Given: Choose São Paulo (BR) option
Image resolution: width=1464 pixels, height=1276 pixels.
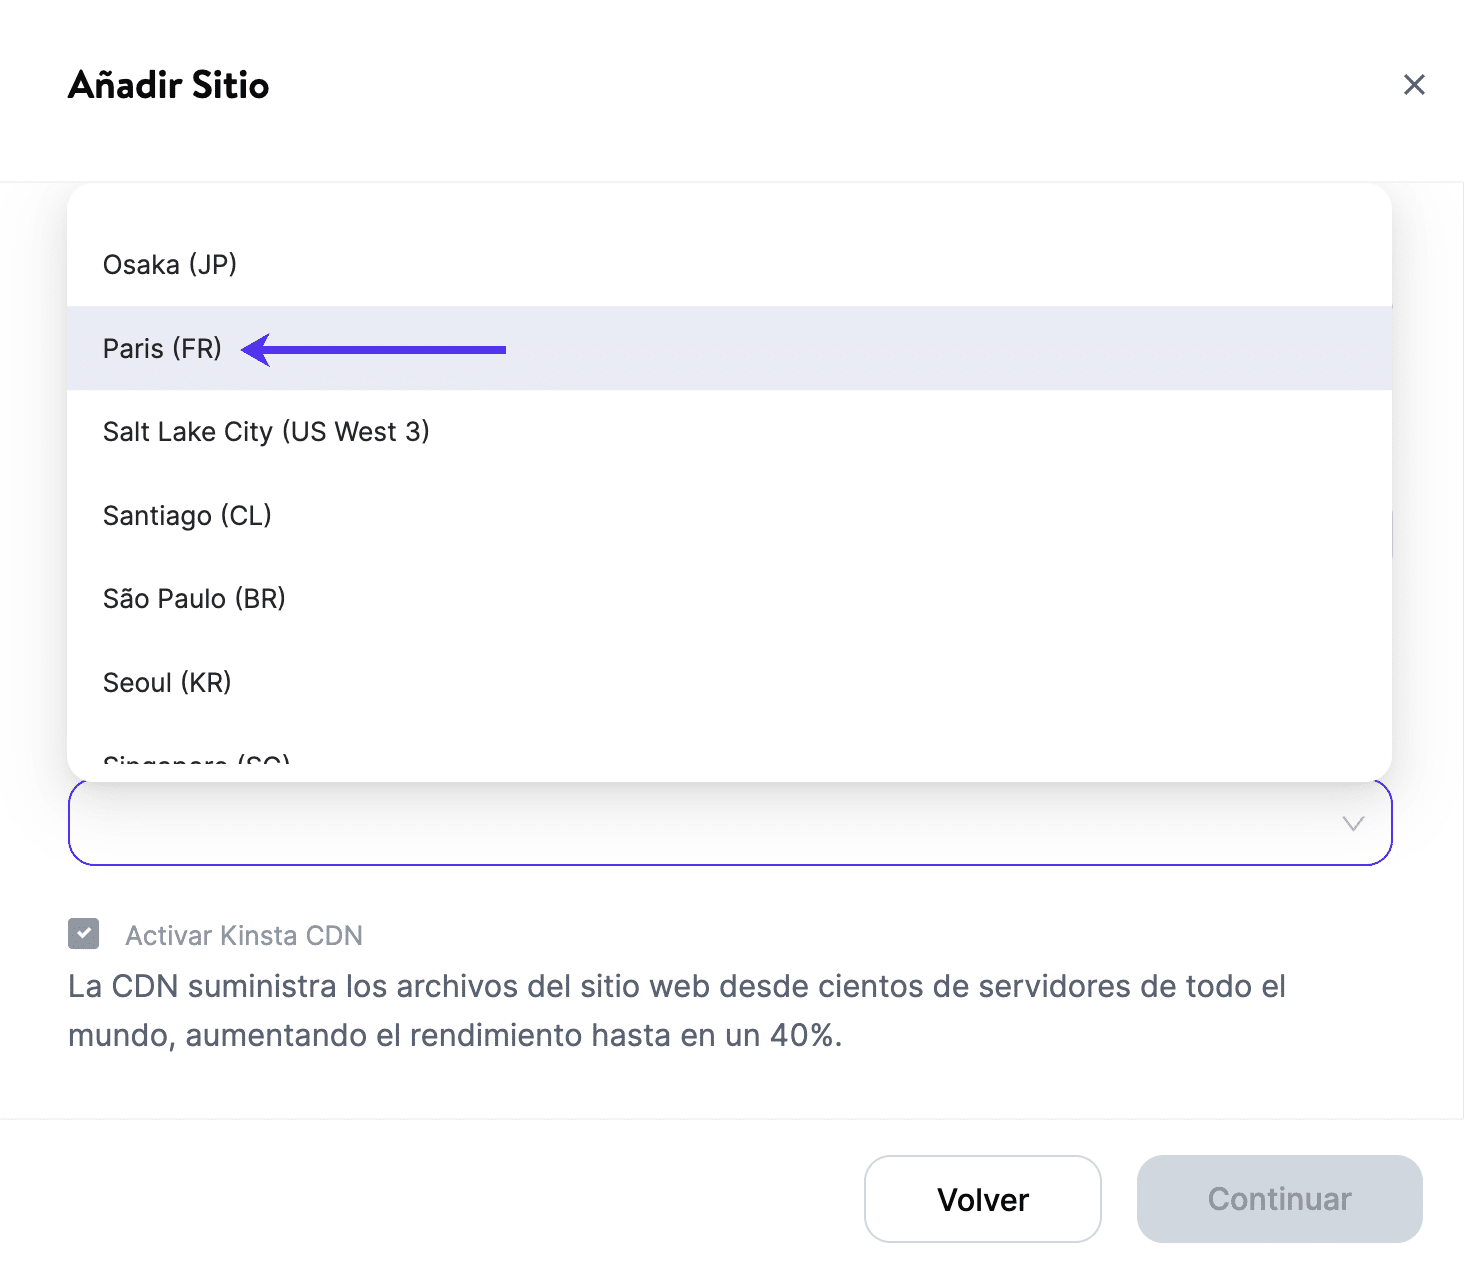Looking at the screenshot, I should [194, 599].
